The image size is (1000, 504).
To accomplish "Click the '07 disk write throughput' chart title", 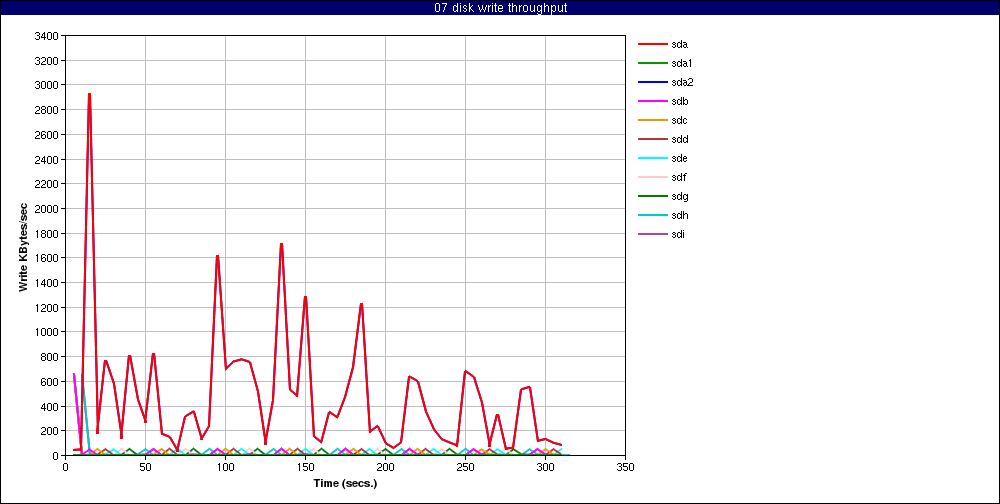I will tap(500, 8).
